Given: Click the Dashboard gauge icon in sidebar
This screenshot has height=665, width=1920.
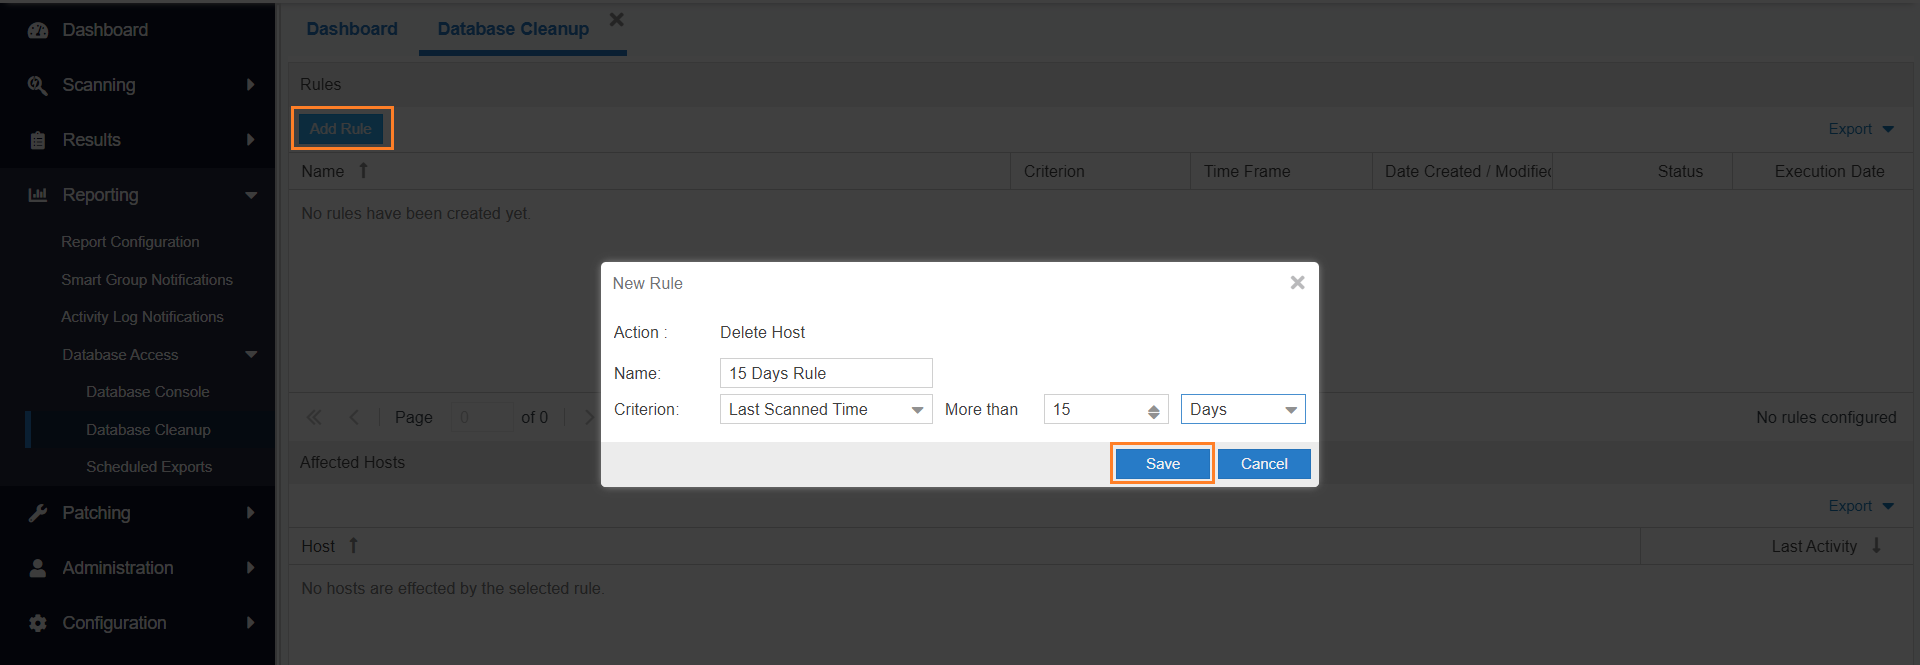Looking at the screenshot, I should [x=38, y=30].
